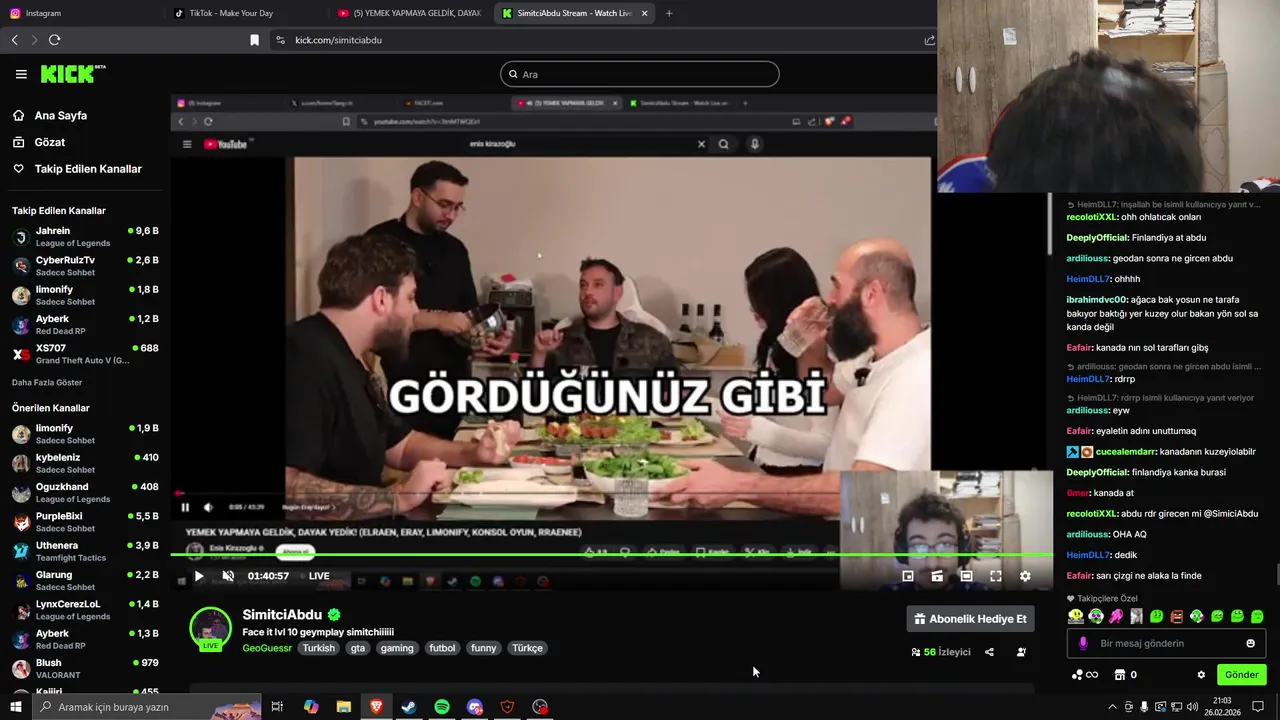Click the Windows Start button
Viewport: 1280px width, 720px height.
point(15,707)
